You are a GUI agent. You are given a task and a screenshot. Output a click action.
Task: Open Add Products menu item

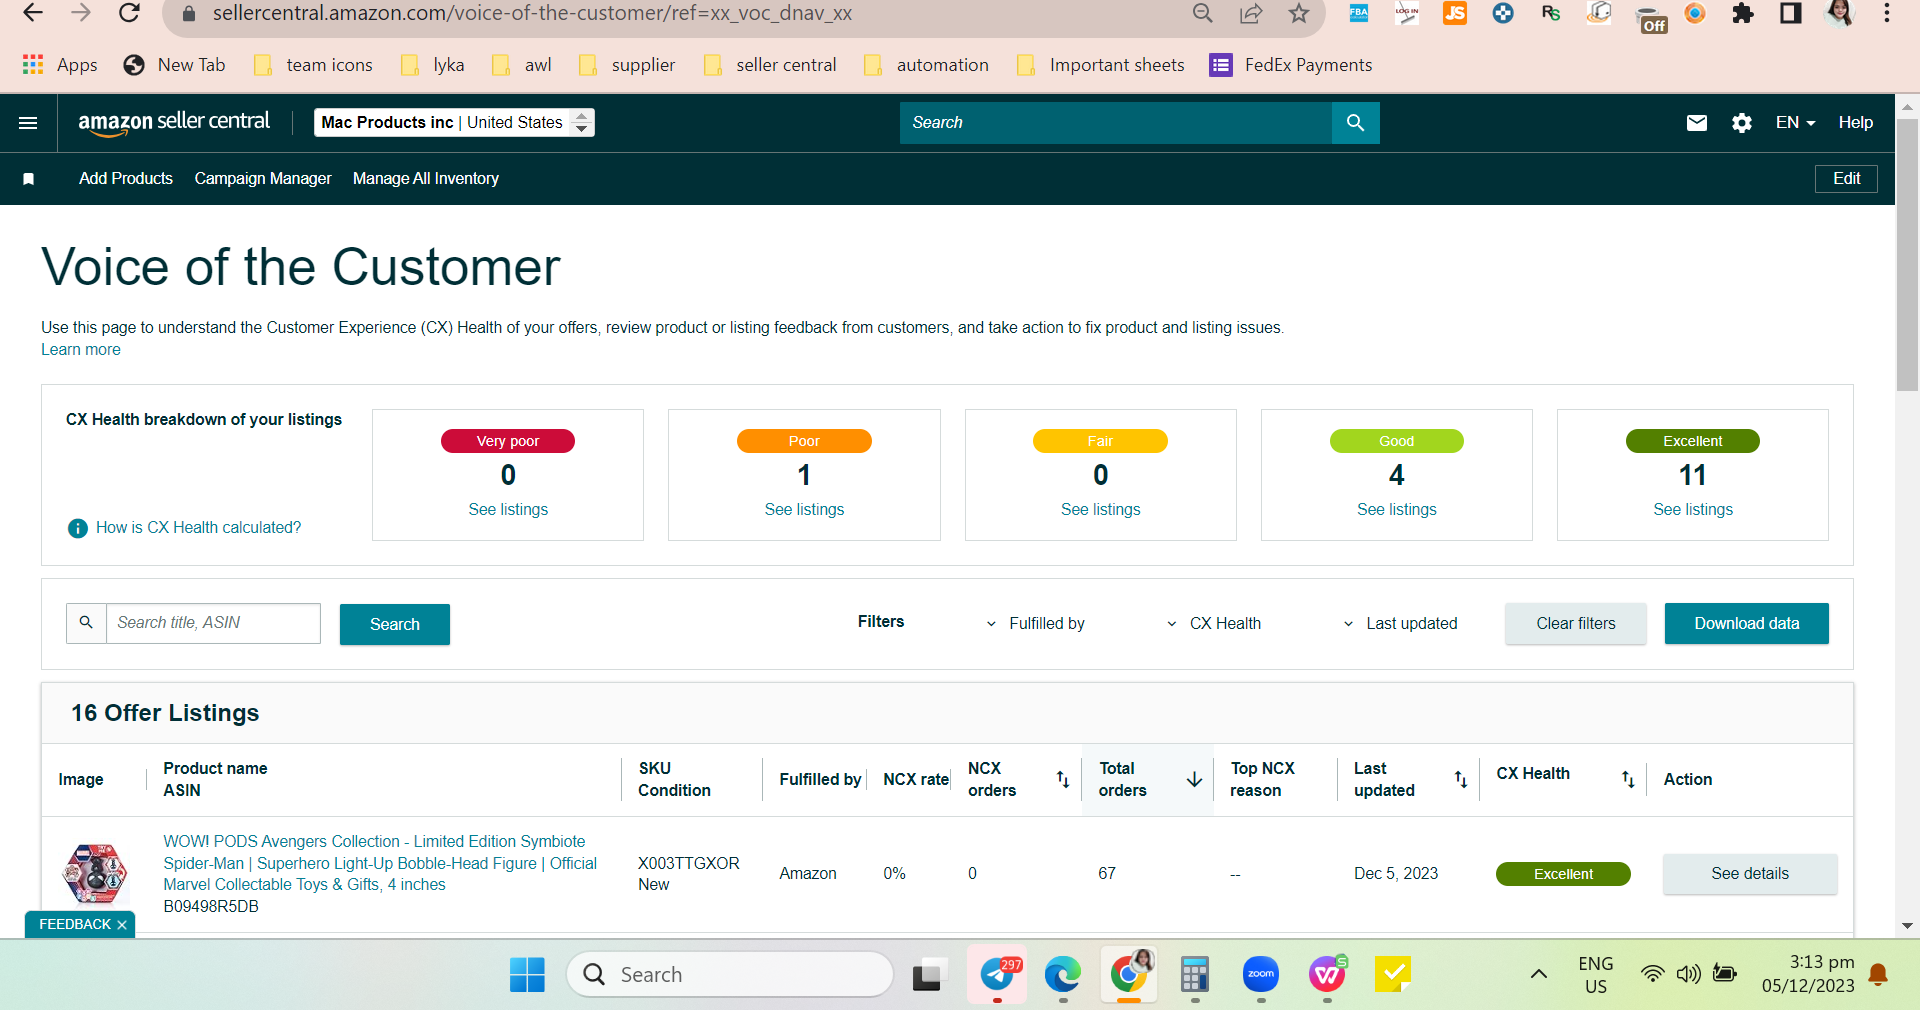pos(126,179)
